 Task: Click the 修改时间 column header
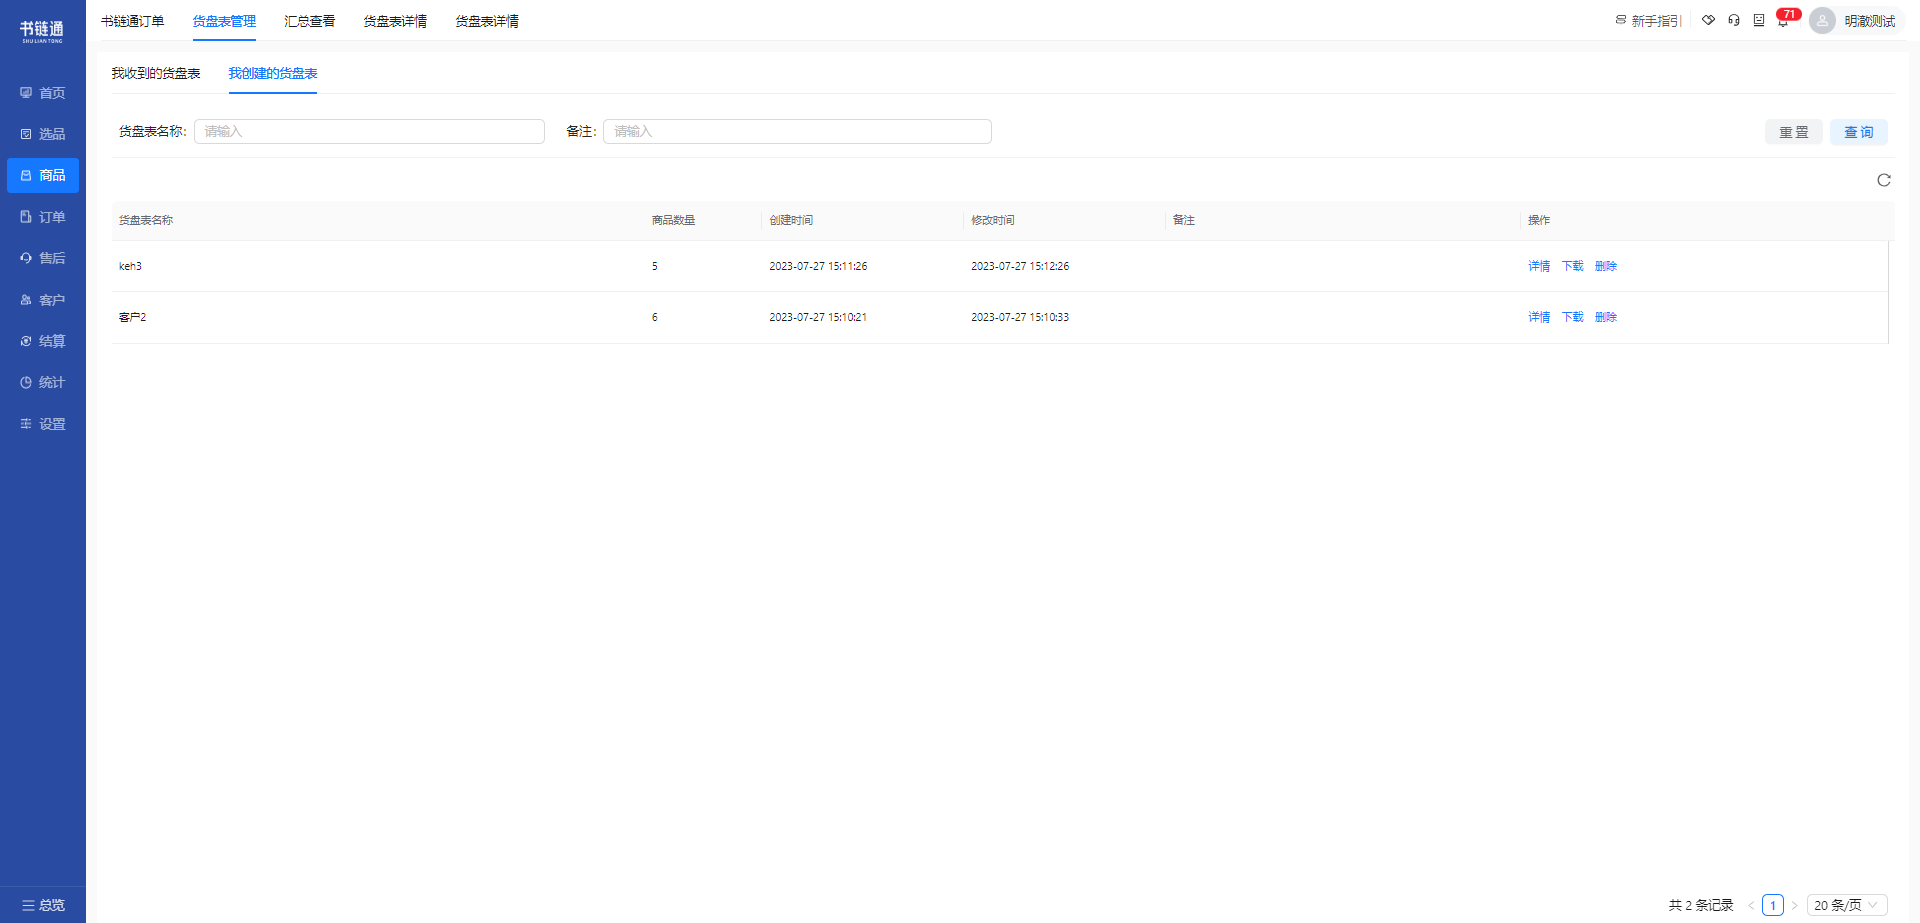tap(993, 220)
